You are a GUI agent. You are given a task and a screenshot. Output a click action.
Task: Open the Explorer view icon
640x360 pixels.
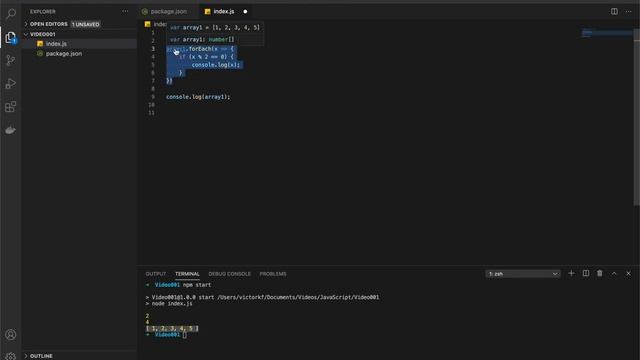pyautogui.click(x=11, y=37)
